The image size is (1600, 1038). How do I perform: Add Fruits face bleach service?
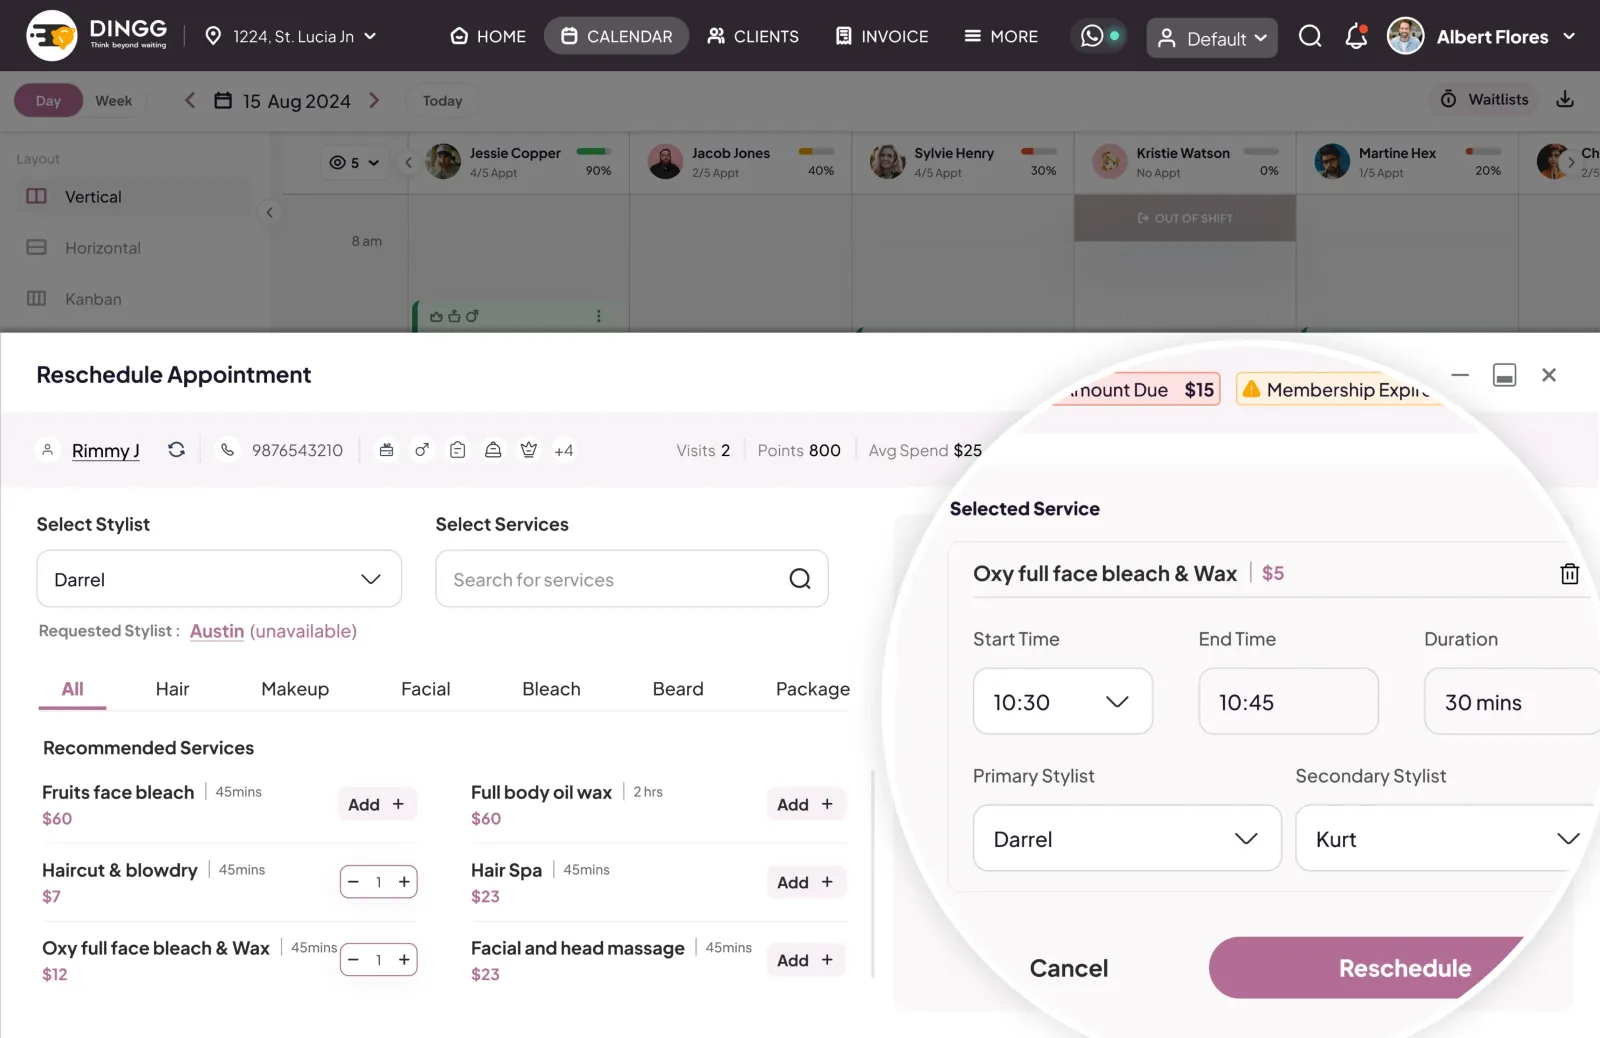click(376, 804)
